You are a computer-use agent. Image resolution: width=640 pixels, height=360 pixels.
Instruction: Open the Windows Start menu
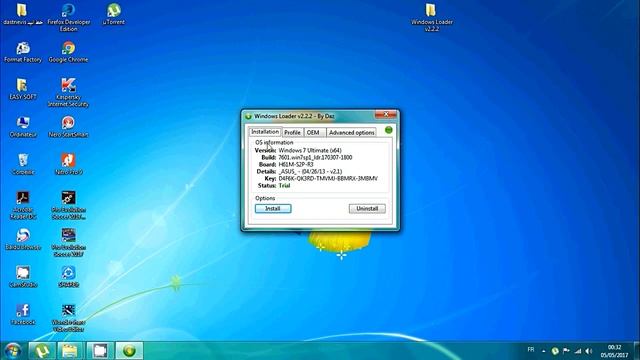coord(12,351)
